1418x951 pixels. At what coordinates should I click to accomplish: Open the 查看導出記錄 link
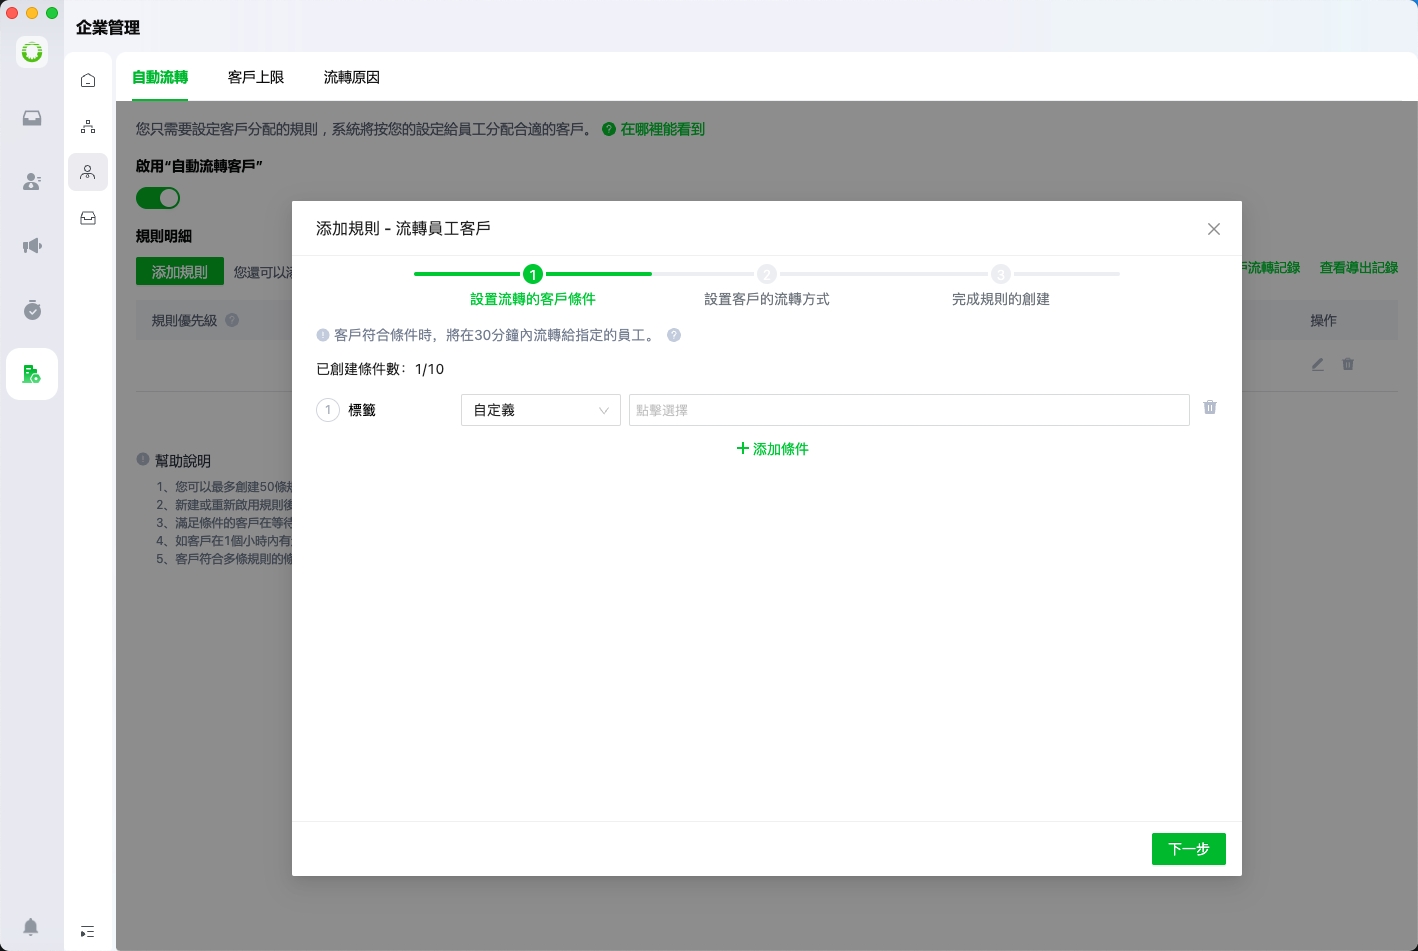(1358, 268)
